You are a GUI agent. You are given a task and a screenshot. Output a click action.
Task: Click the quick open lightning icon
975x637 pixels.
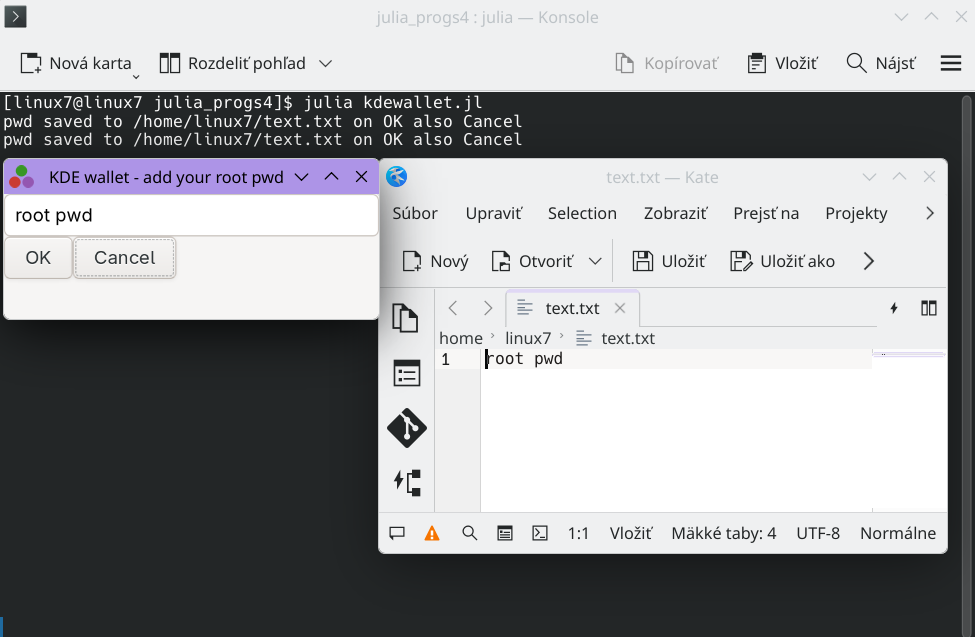894,308
